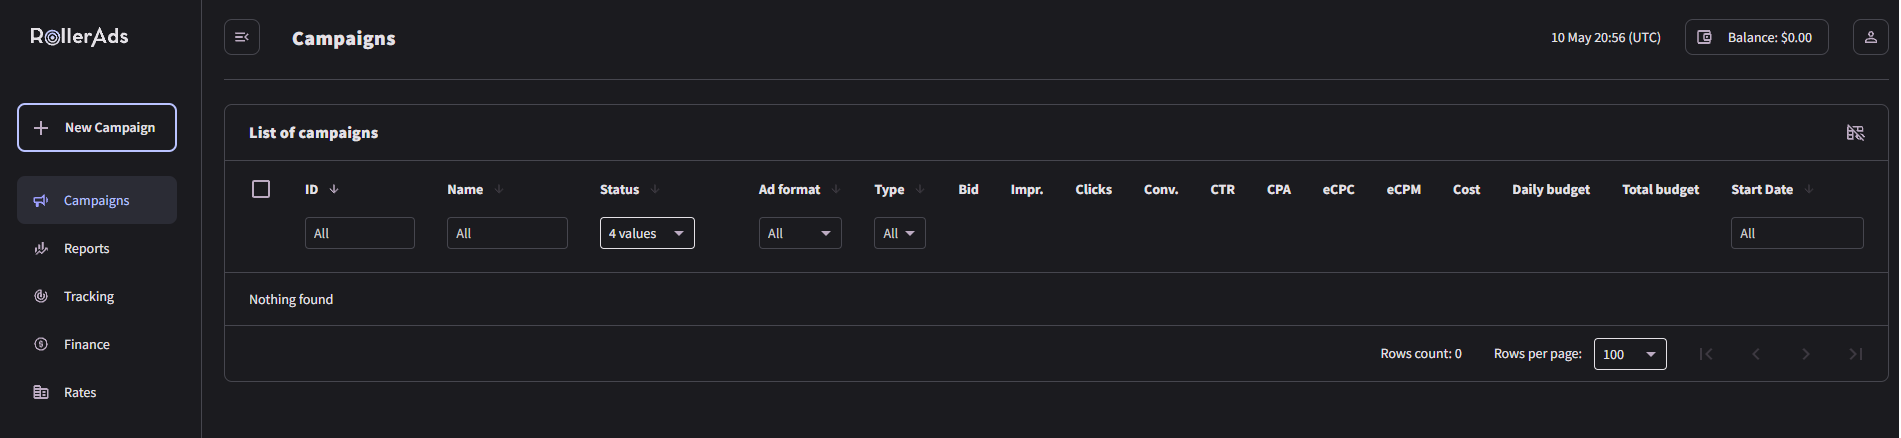1901x438 pixels.
Task: Open the Status filter dropdown
Action: [647, 233]
